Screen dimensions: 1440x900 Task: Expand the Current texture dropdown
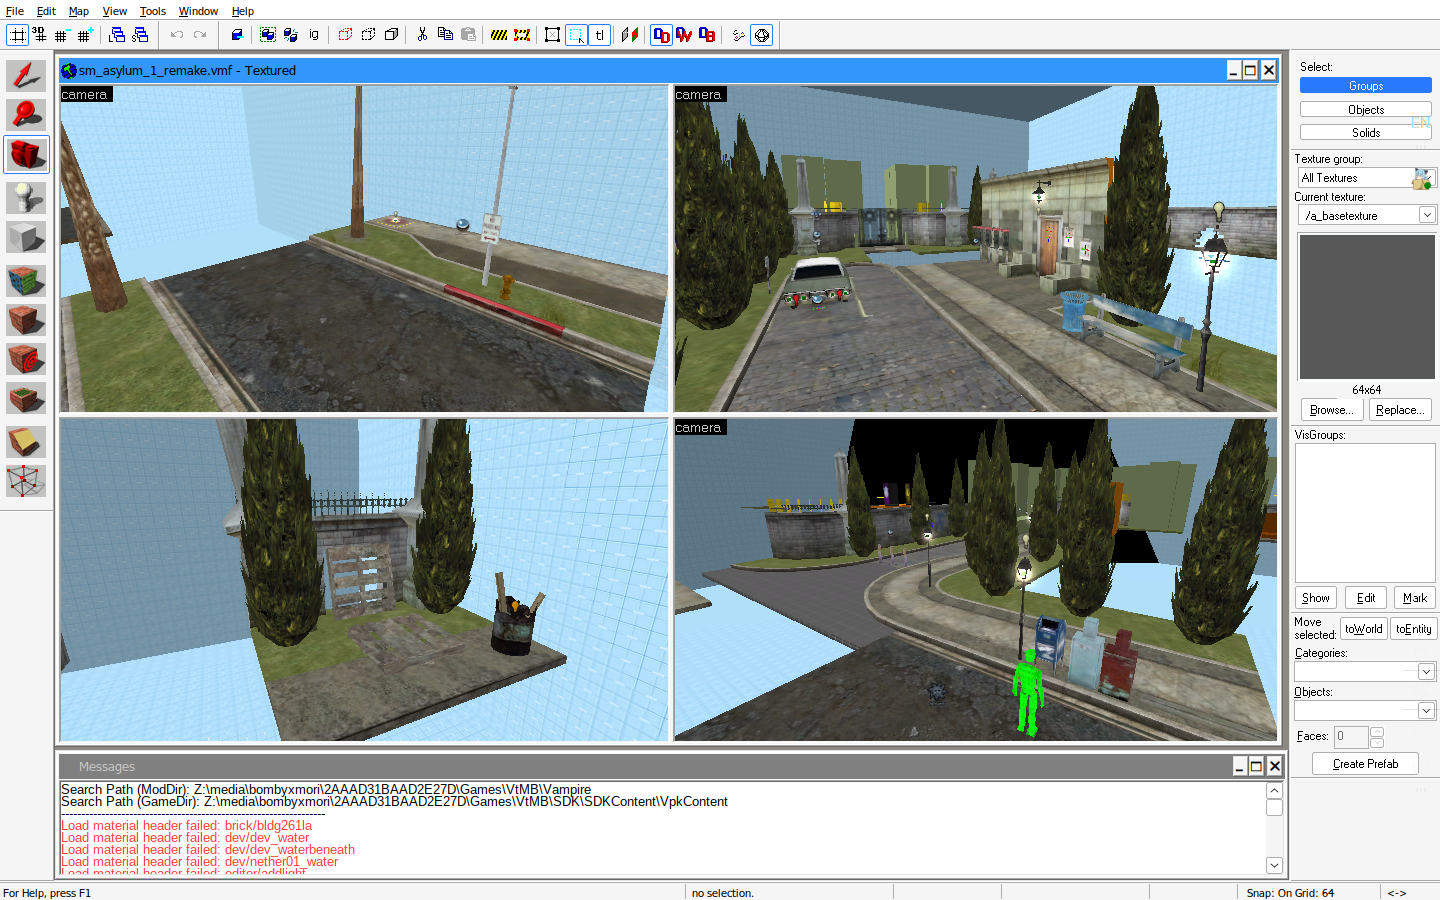pos(1427,215)
